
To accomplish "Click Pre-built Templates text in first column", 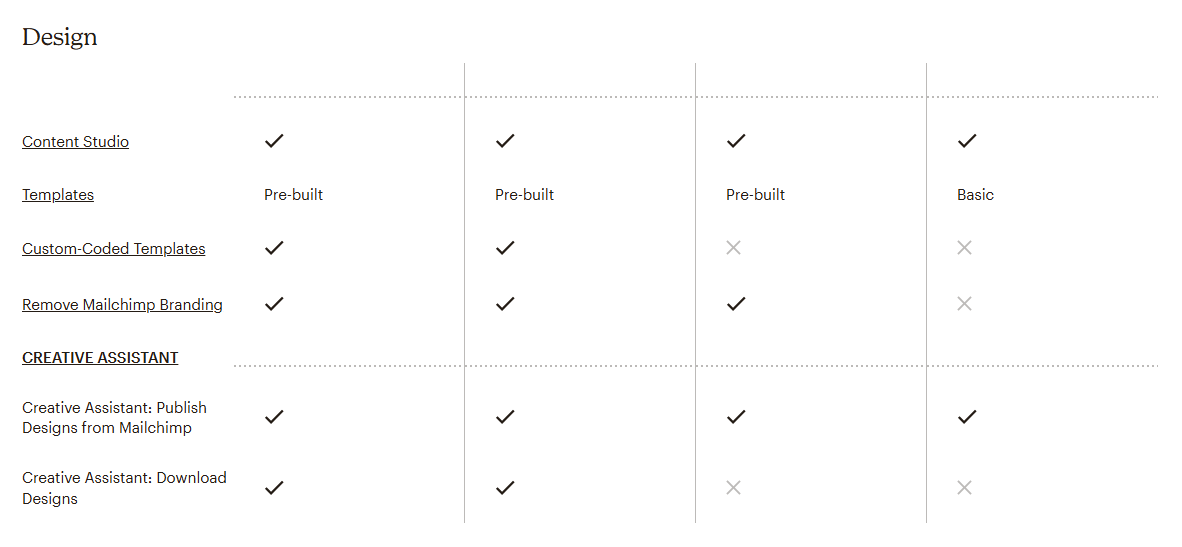I will click(293, 195).
